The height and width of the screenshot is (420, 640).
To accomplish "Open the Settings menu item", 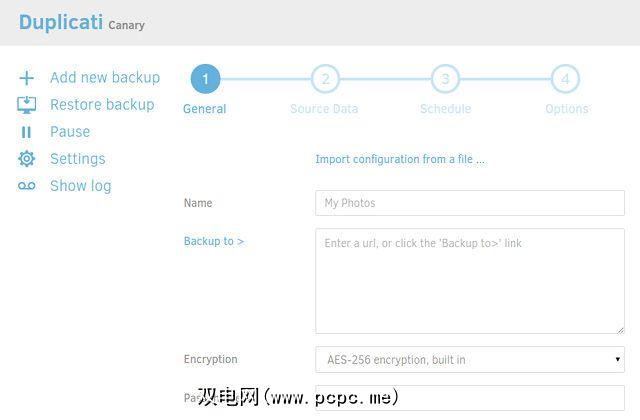I will coord(78,159).
